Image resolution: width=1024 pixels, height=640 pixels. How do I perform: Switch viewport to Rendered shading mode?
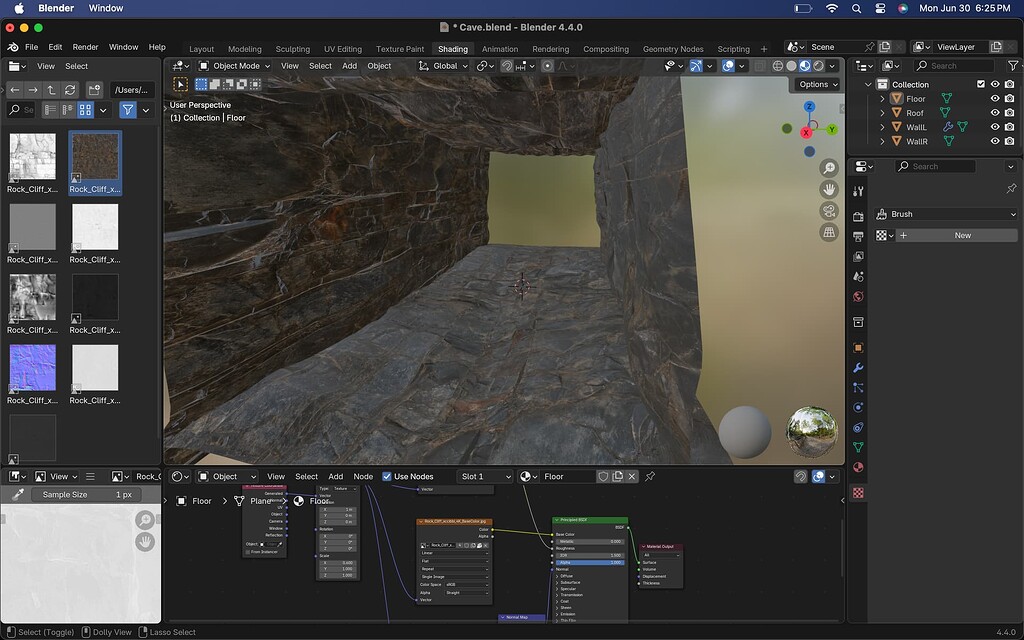pos(820,66)
